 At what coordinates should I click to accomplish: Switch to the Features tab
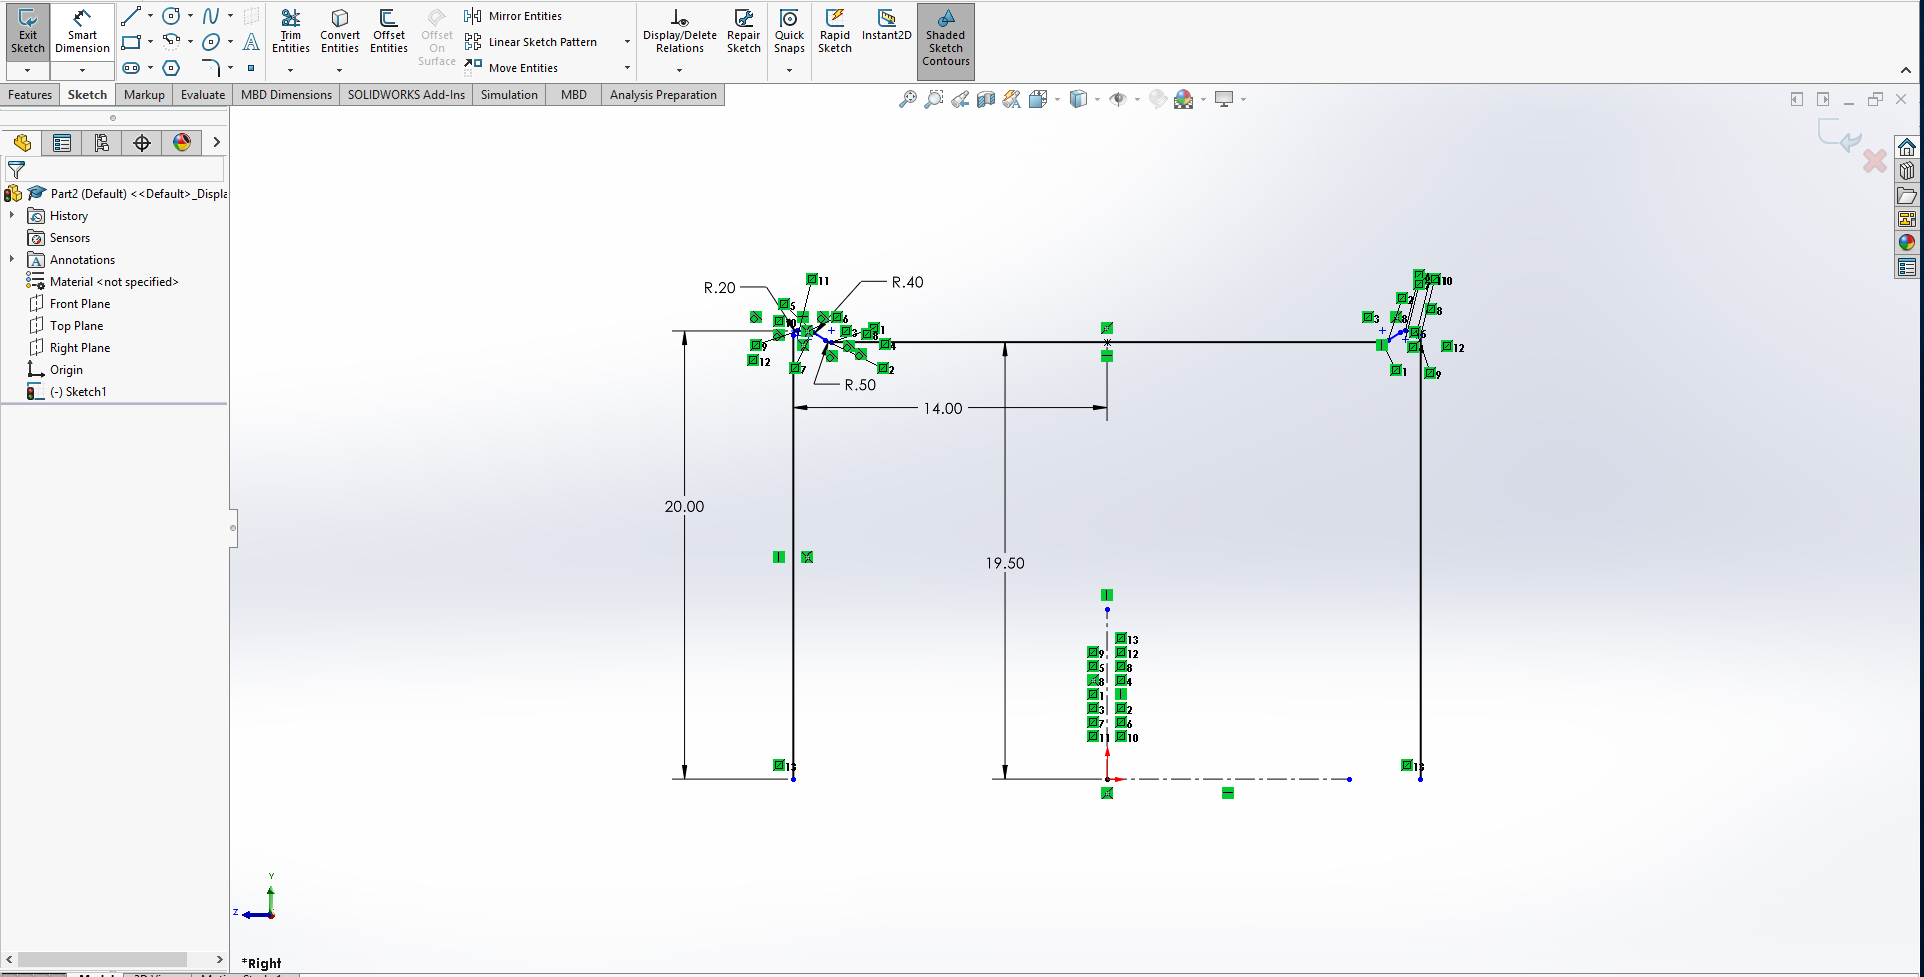(30, 95)
